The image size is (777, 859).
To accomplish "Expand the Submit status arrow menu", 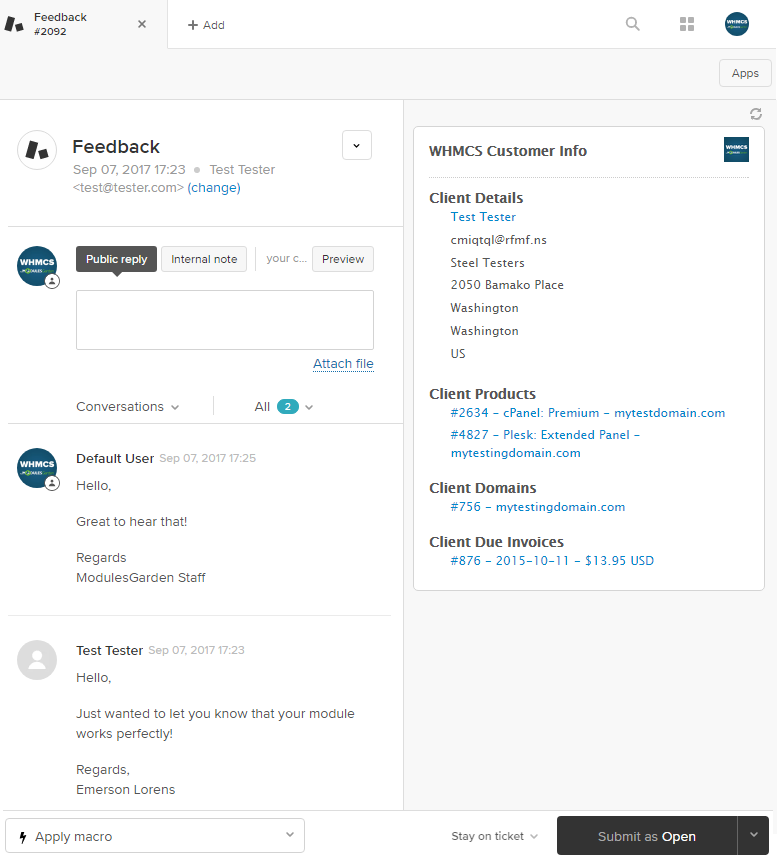I will tap(753, 835).
